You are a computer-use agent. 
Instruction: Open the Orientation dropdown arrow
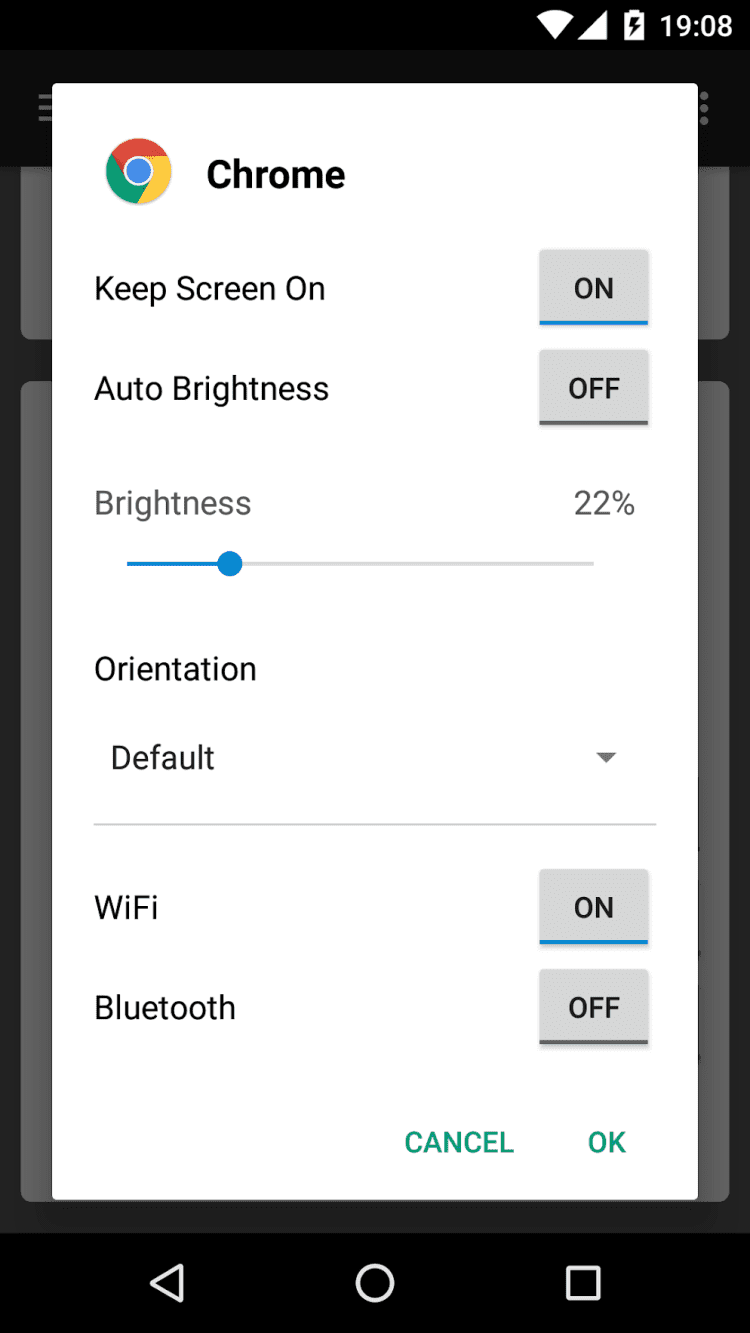pos(605,757)
